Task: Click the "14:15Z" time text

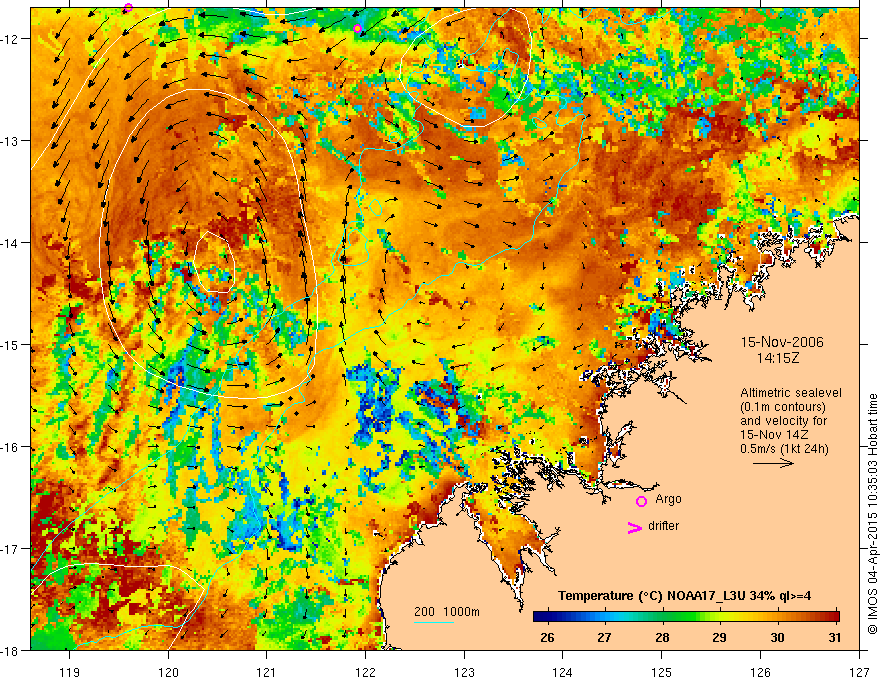Action: [x=777, y=358]
